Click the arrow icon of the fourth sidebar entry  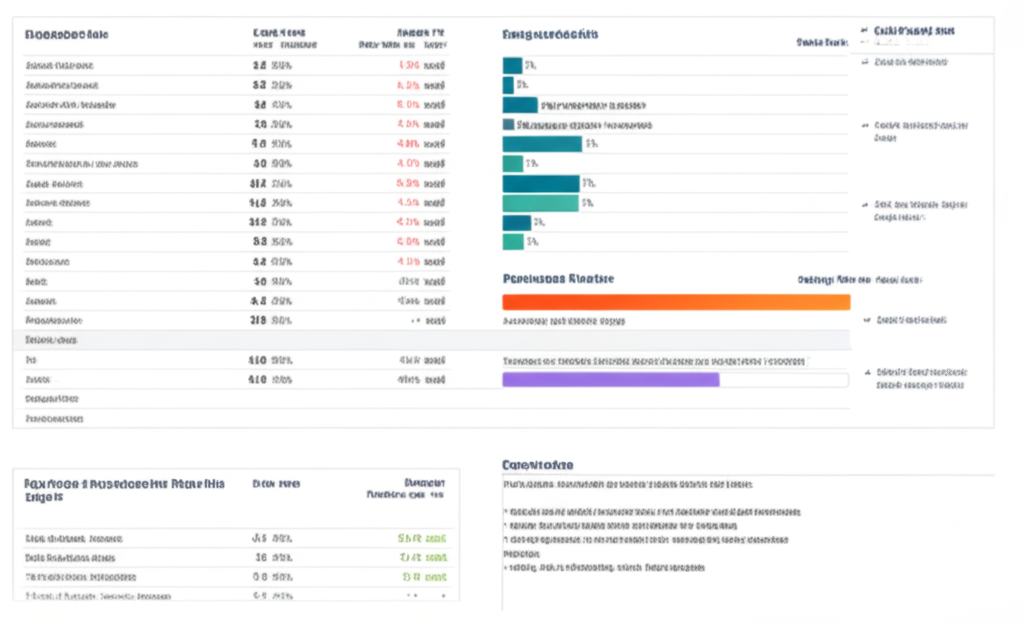pos(864,203)
